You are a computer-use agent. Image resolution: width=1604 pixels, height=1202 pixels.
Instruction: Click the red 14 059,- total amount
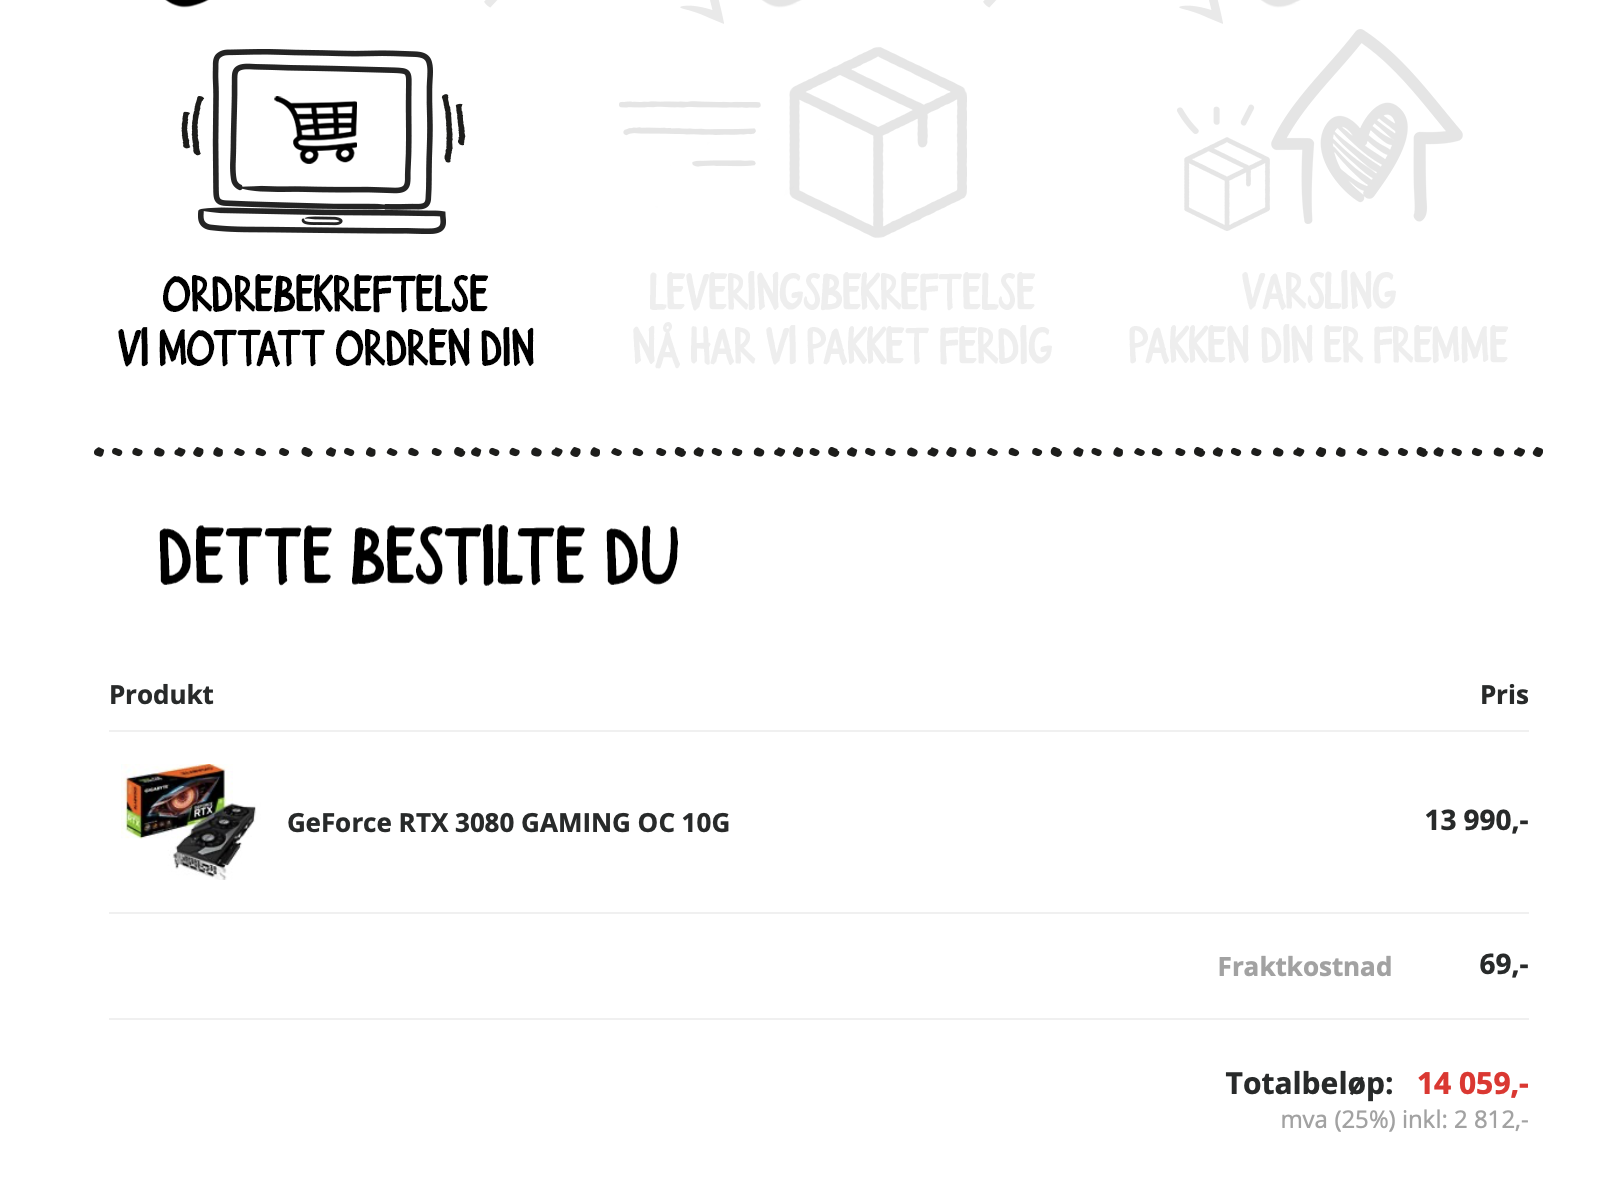click(1473, 1083)
